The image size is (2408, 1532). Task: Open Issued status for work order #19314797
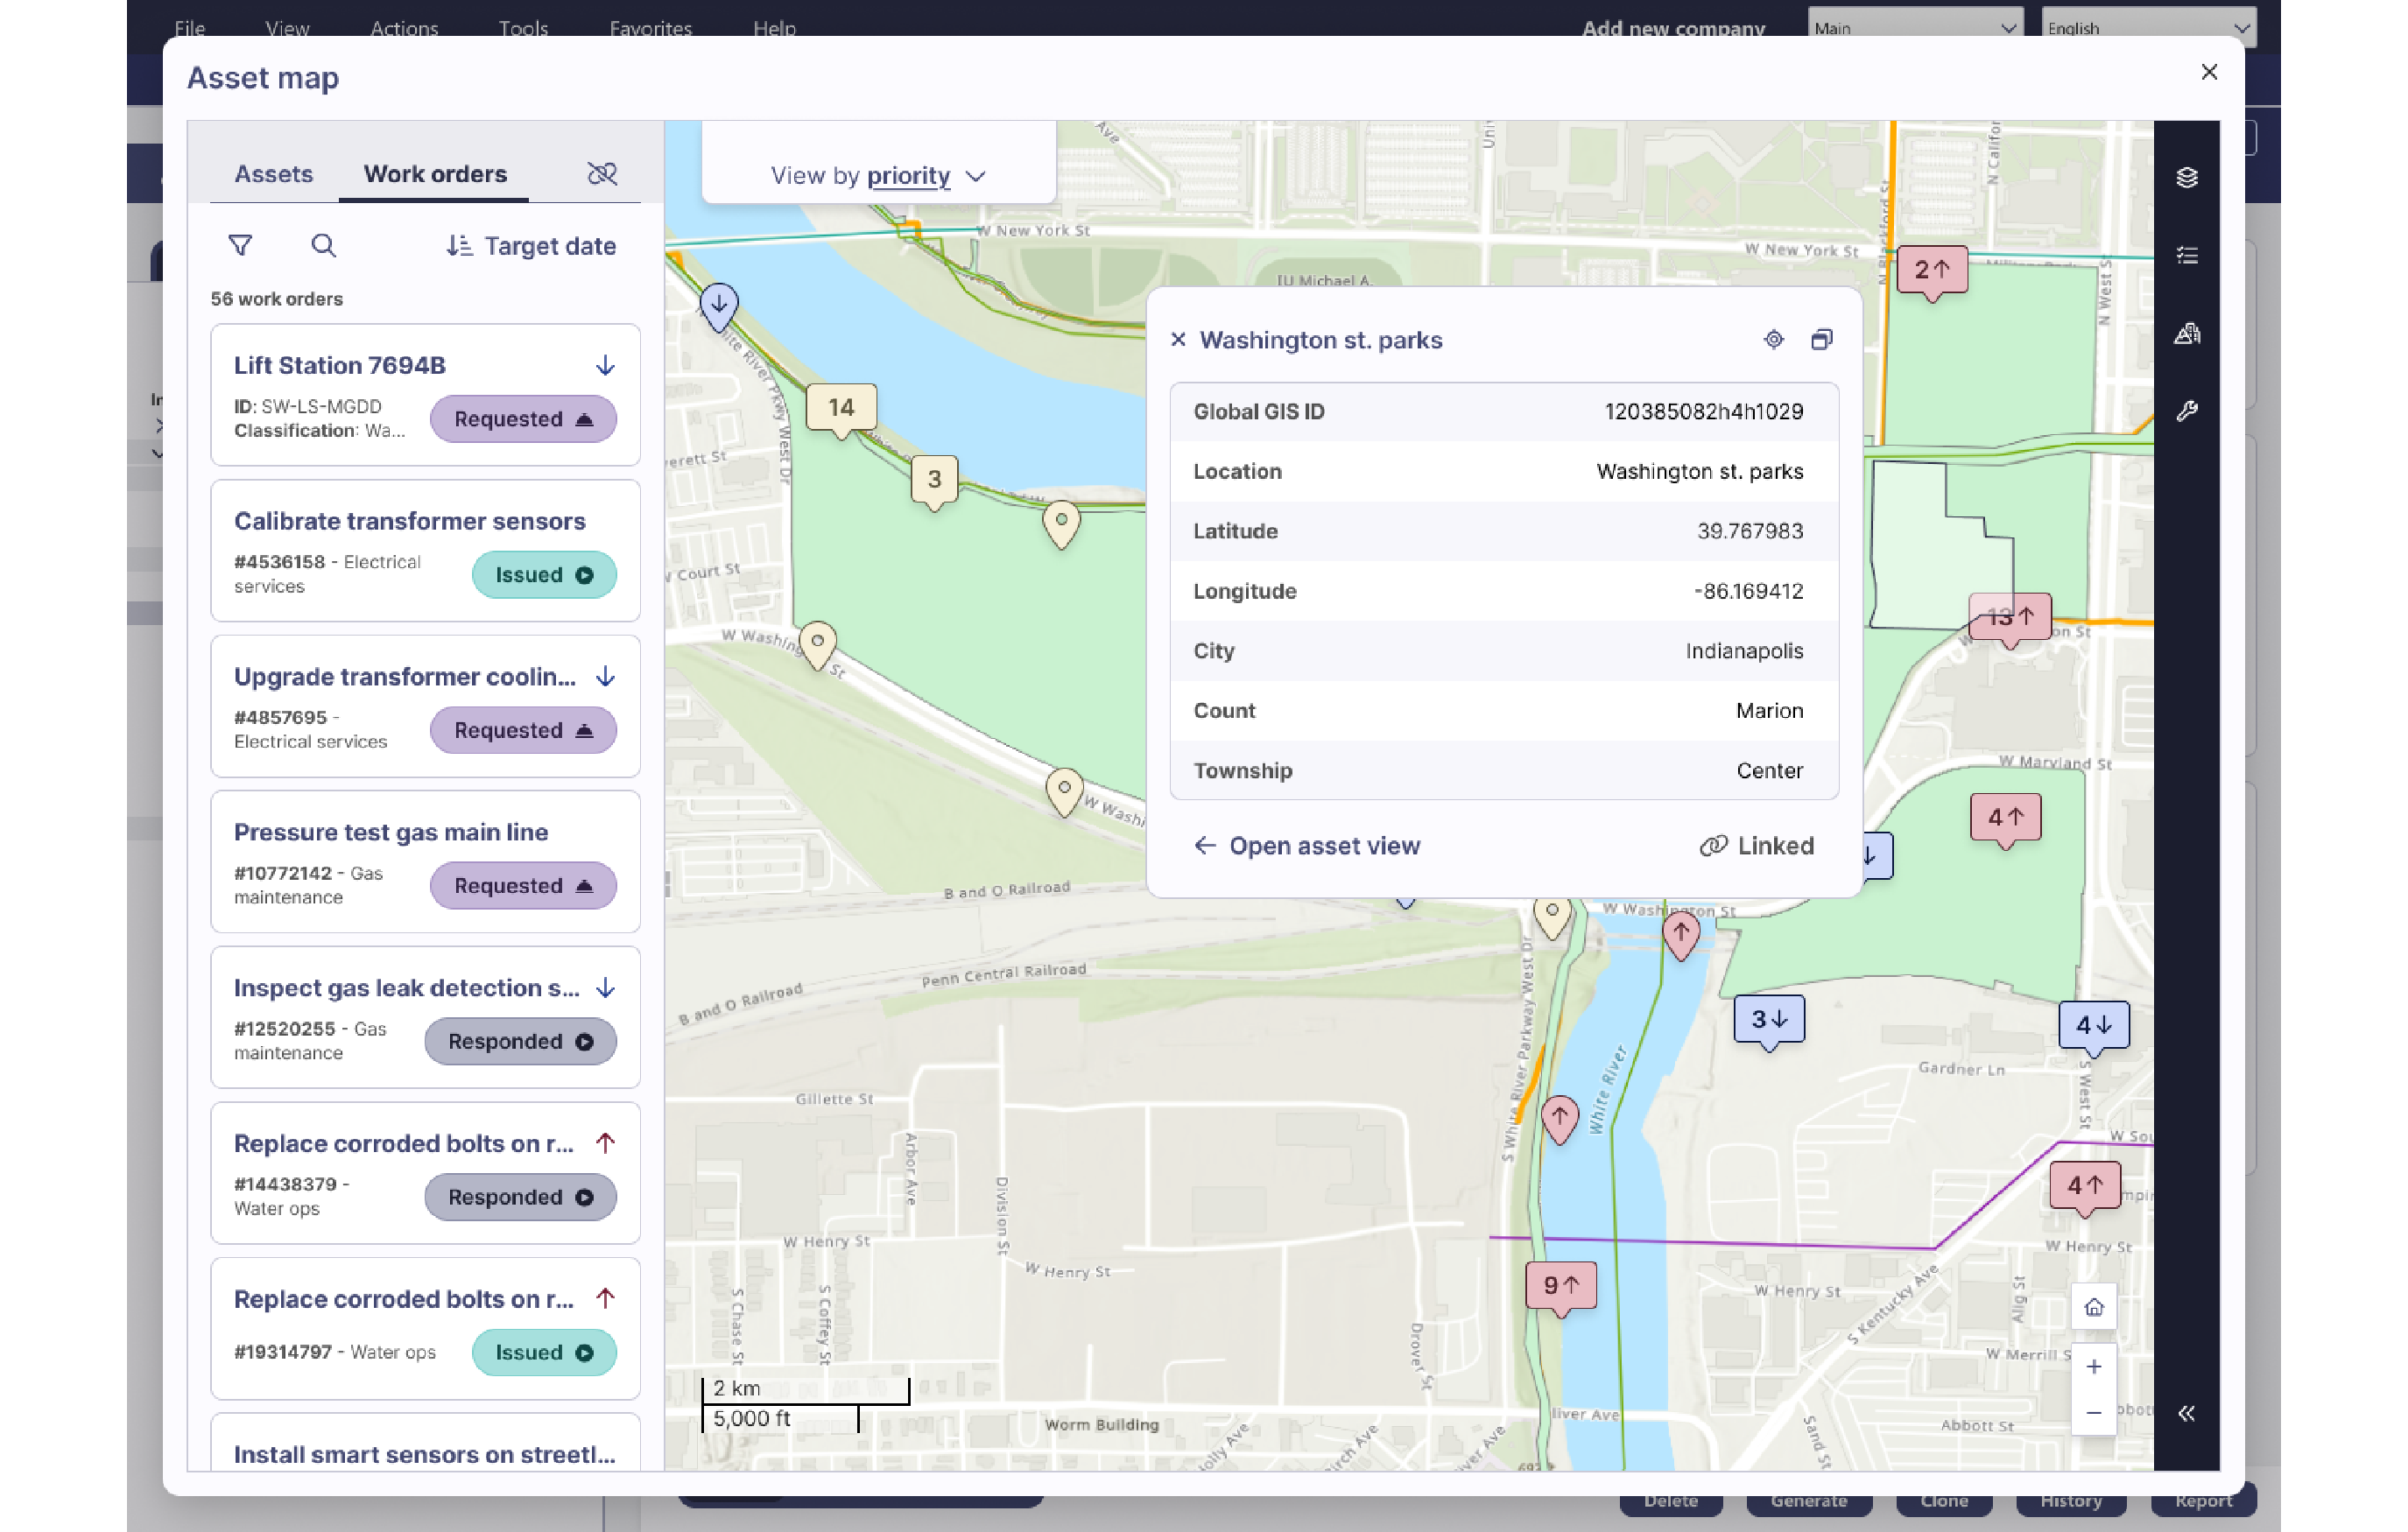pos(544,1353)
